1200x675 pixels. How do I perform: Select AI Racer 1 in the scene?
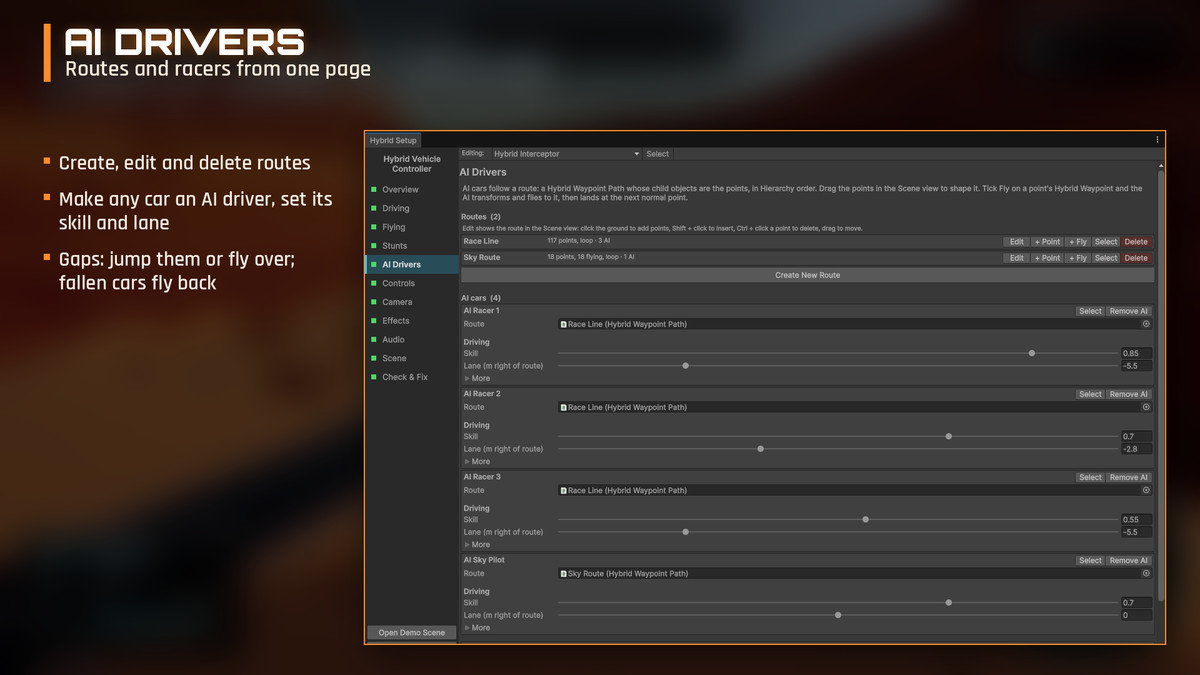click(x=1090, y=311)
